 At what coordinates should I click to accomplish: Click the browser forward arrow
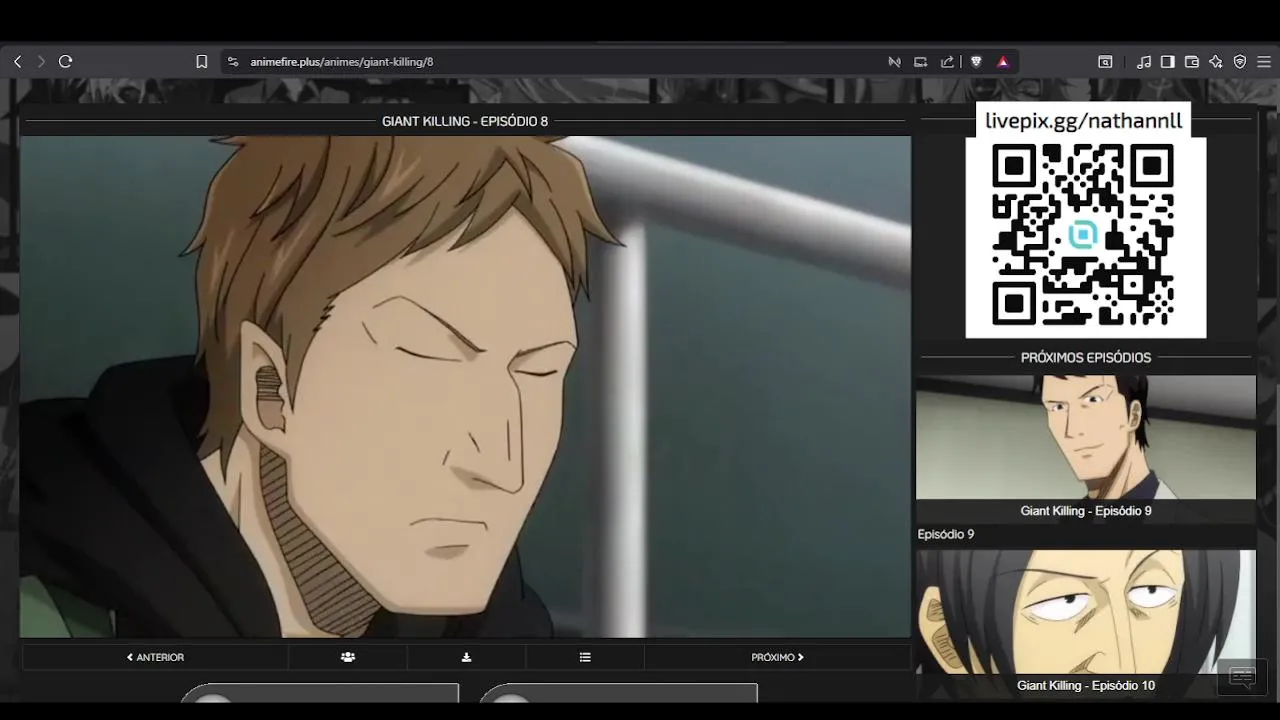[x=41, y=62]
